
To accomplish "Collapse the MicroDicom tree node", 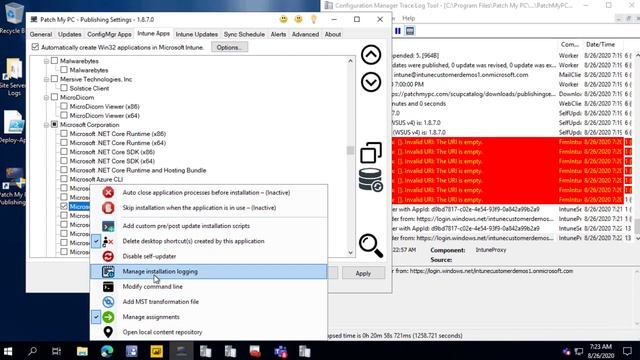I will coord(46,98).
